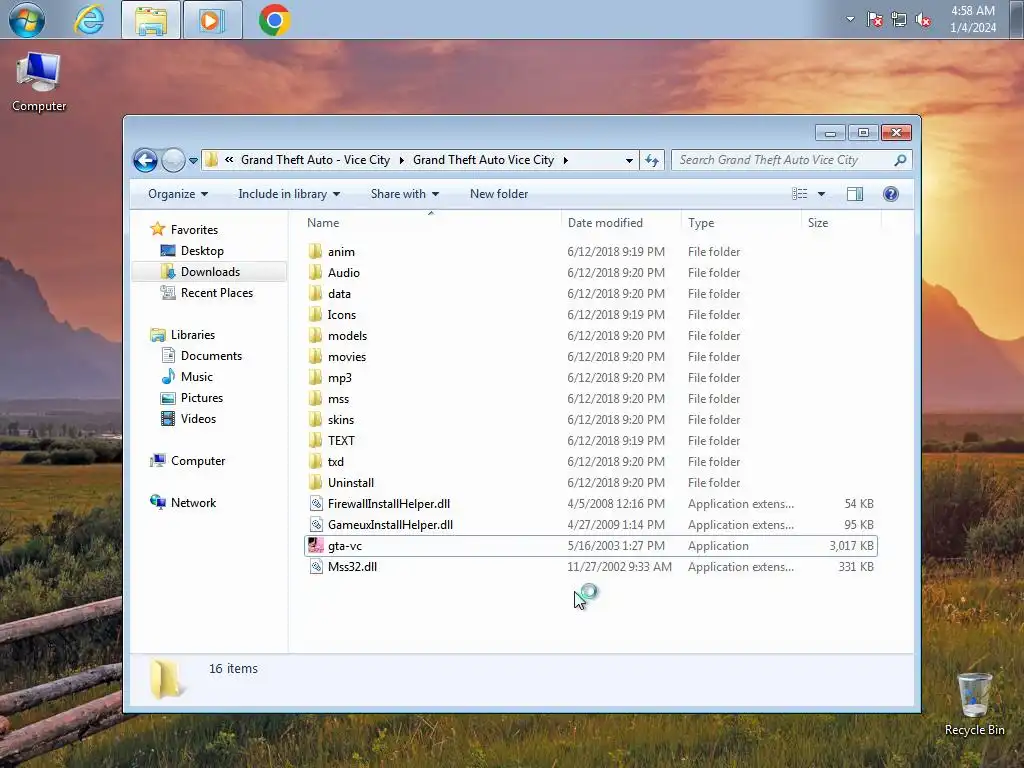Click the Mss32.dll file icon
1024x768 pixels.
pos(315,566)
